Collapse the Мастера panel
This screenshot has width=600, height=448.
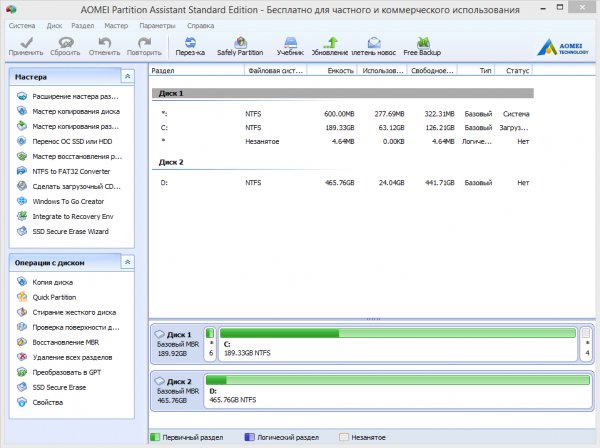tap(127, 77)
